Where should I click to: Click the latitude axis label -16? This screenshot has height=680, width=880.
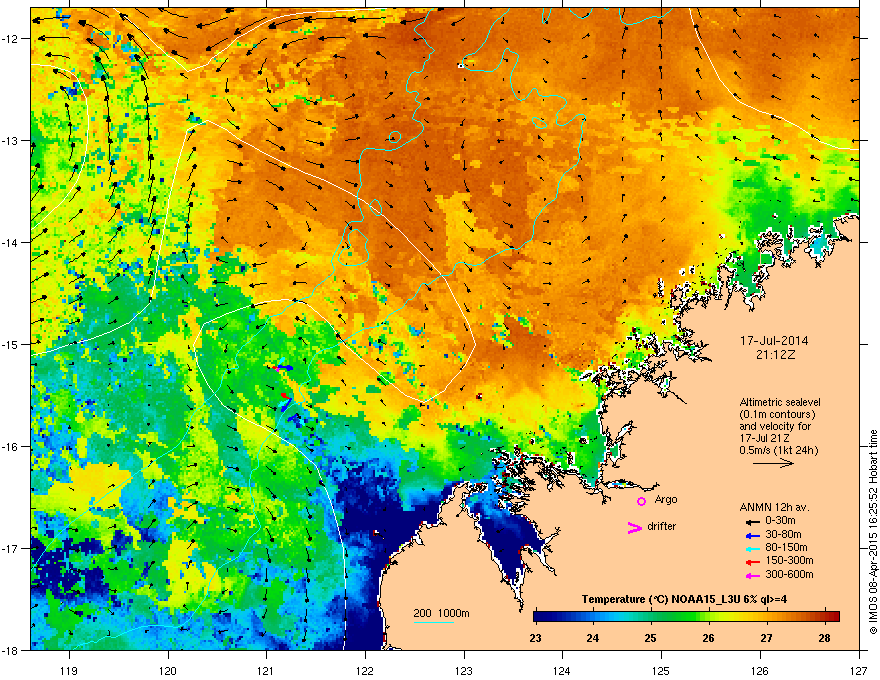(10, 446)
